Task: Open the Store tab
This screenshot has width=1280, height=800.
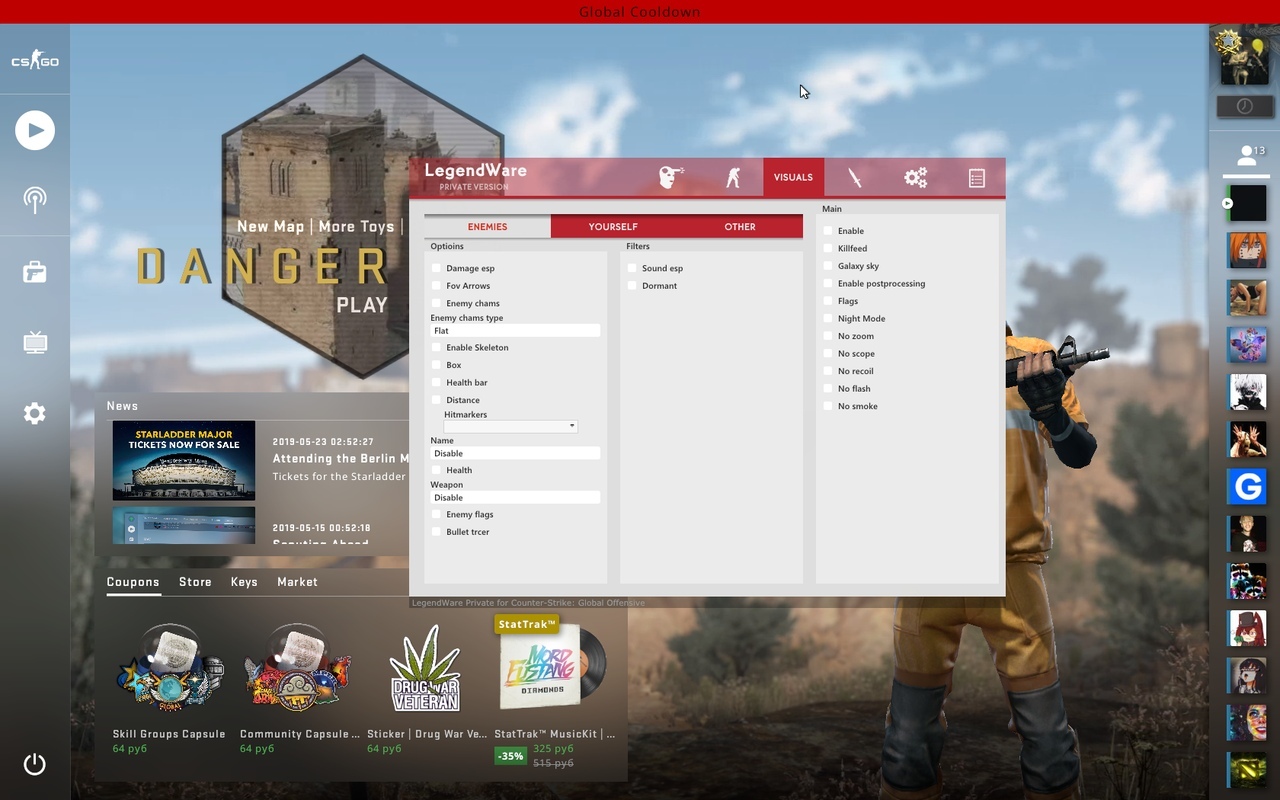Action: pos(195,582)
